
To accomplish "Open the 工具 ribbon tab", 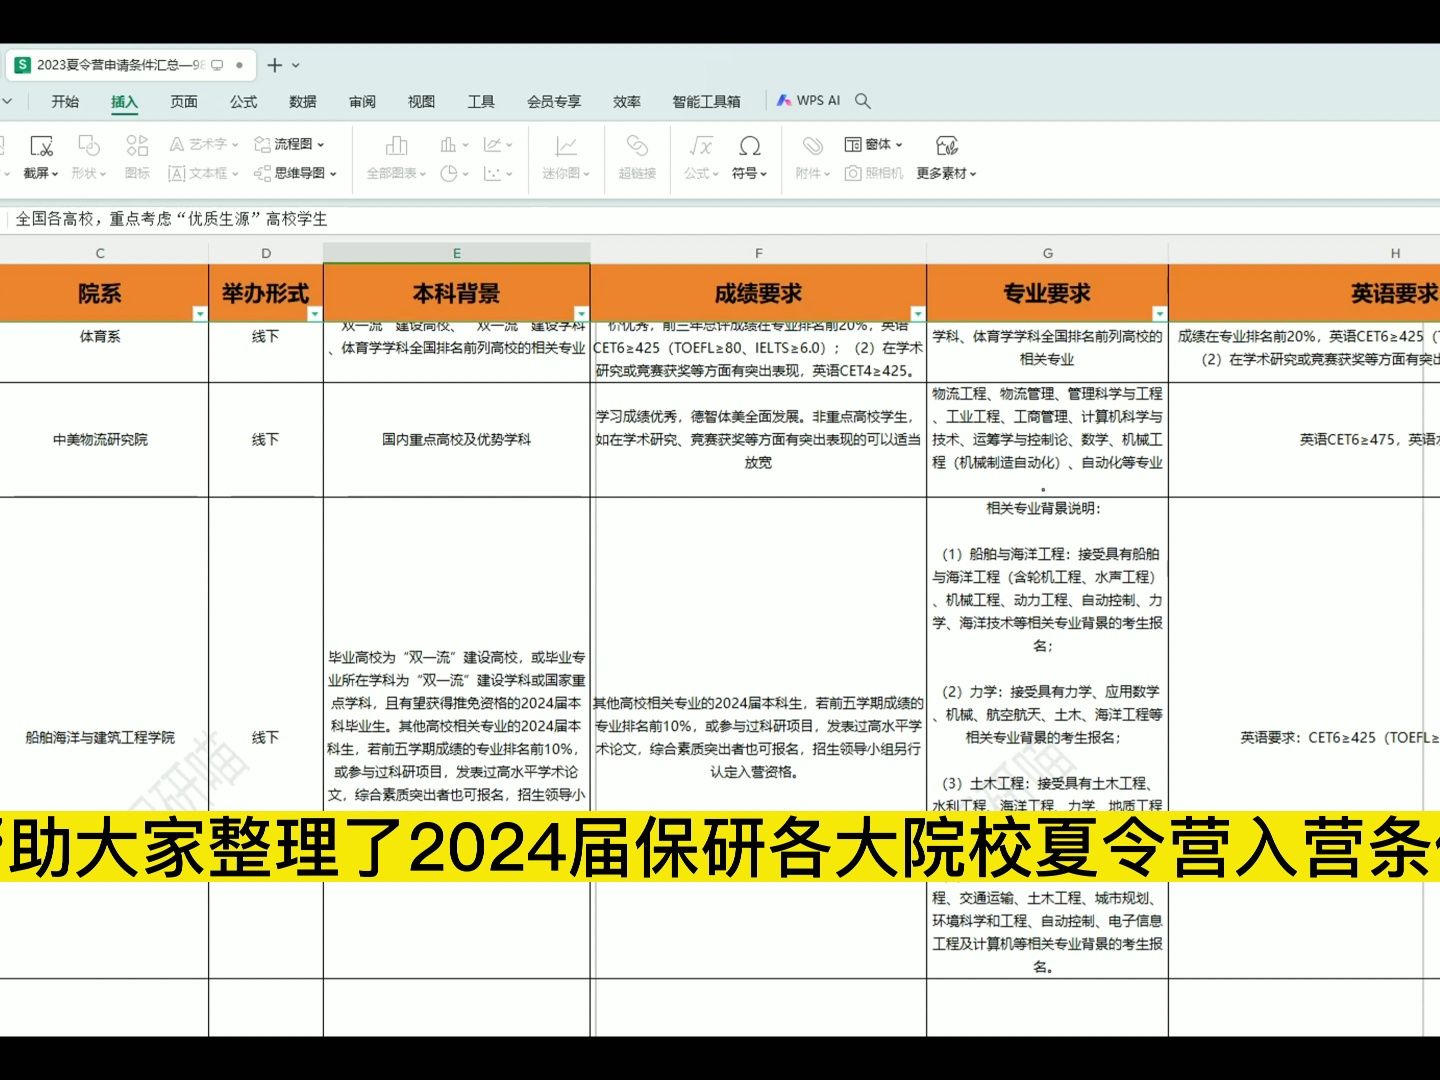I will (x=481, y=101).
